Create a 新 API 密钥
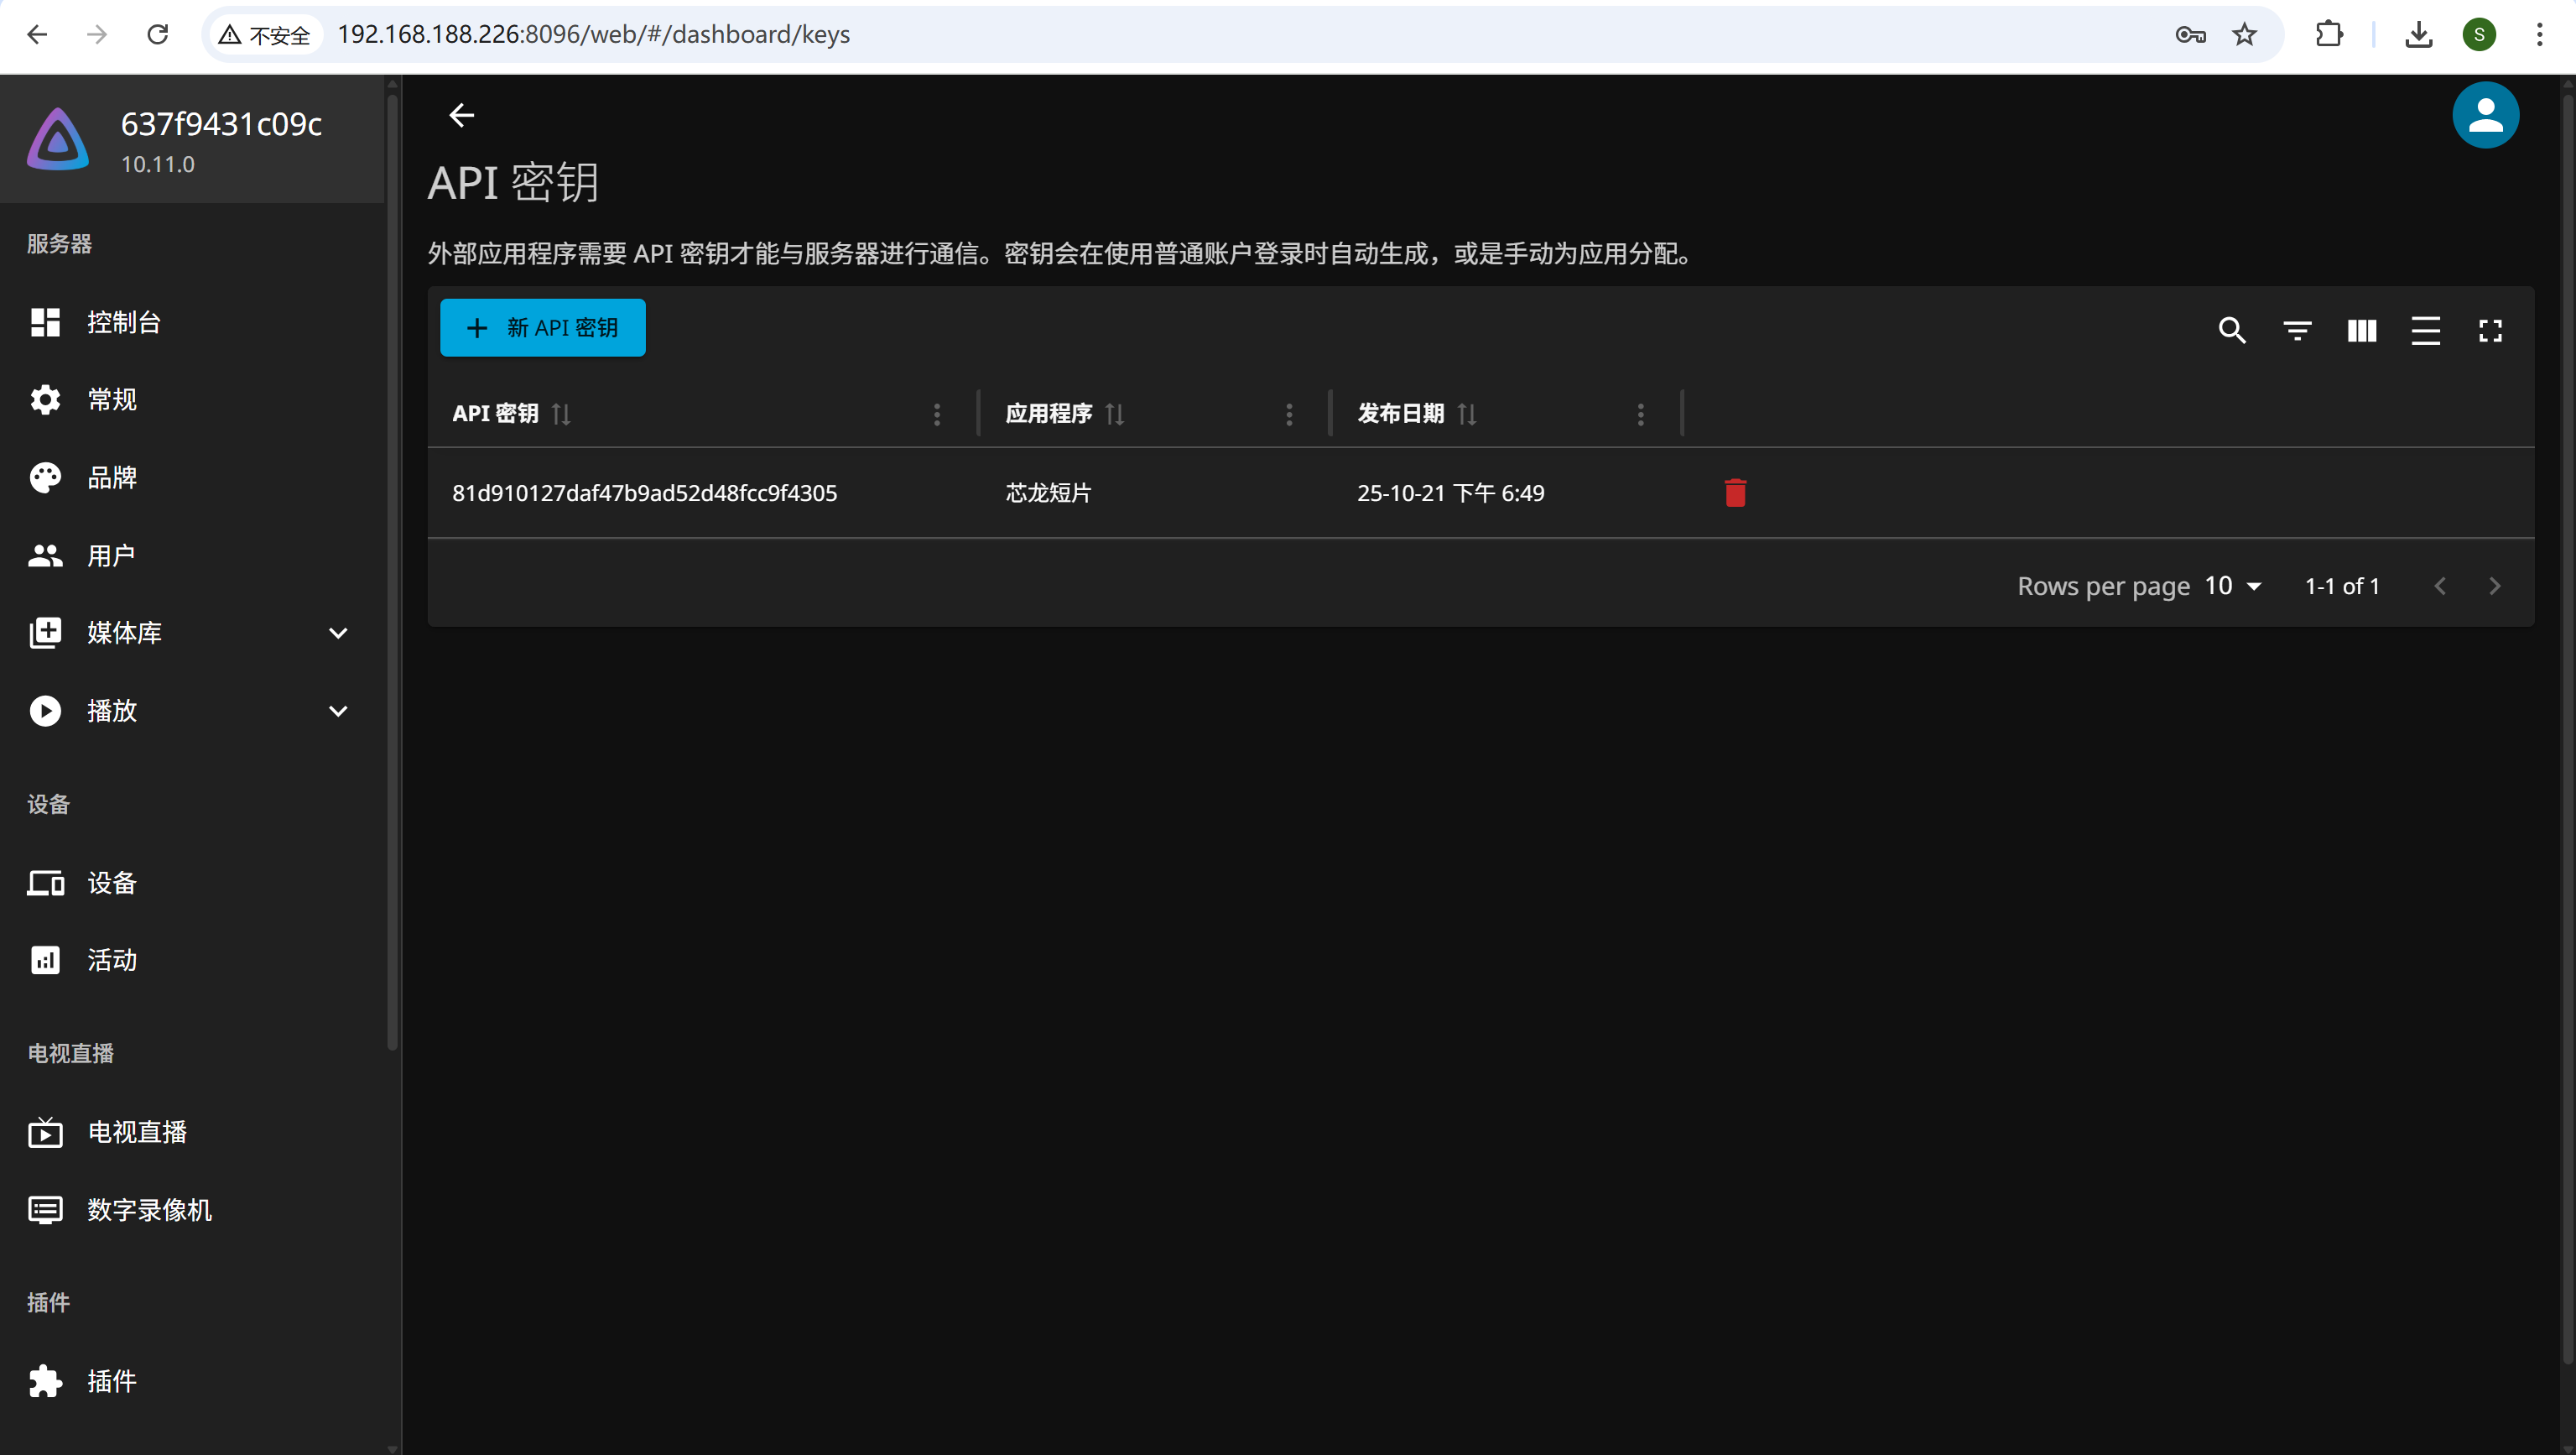 (542, 327)
